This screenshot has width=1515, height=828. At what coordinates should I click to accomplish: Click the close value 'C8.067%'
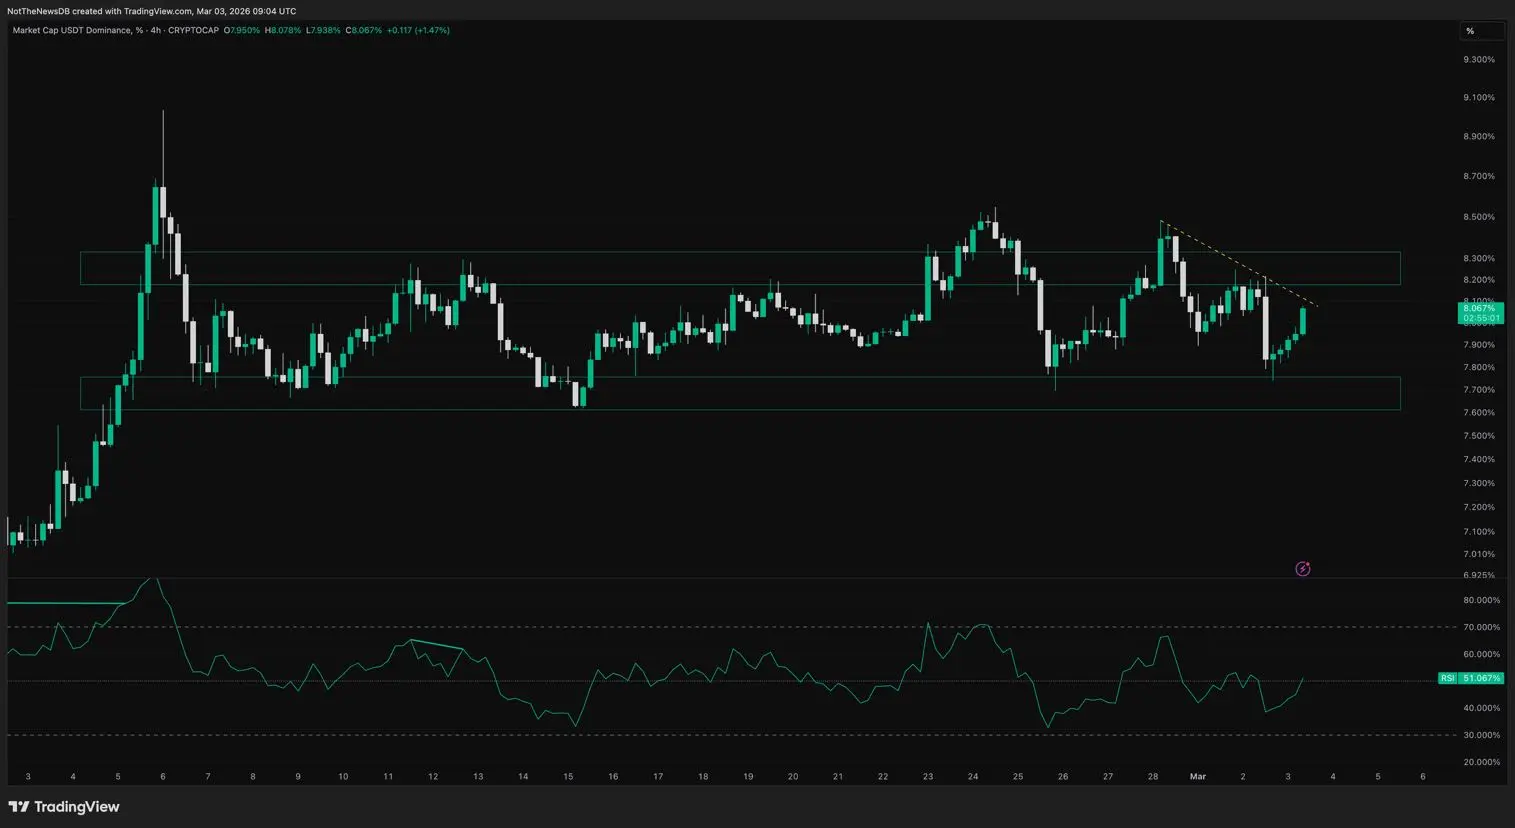tap(364, 30)
